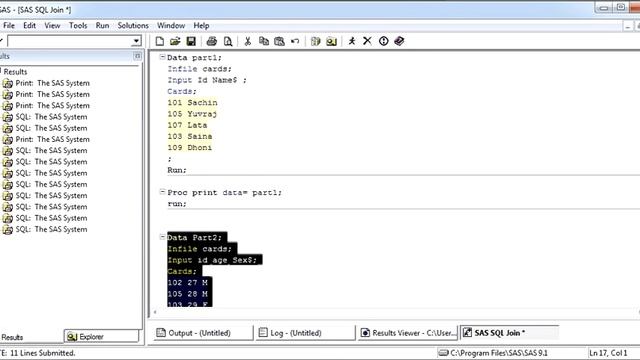Switch to the Explorer tab
Image resolution: width=640 pixels, height=360 pixels.
click(101, 337)
